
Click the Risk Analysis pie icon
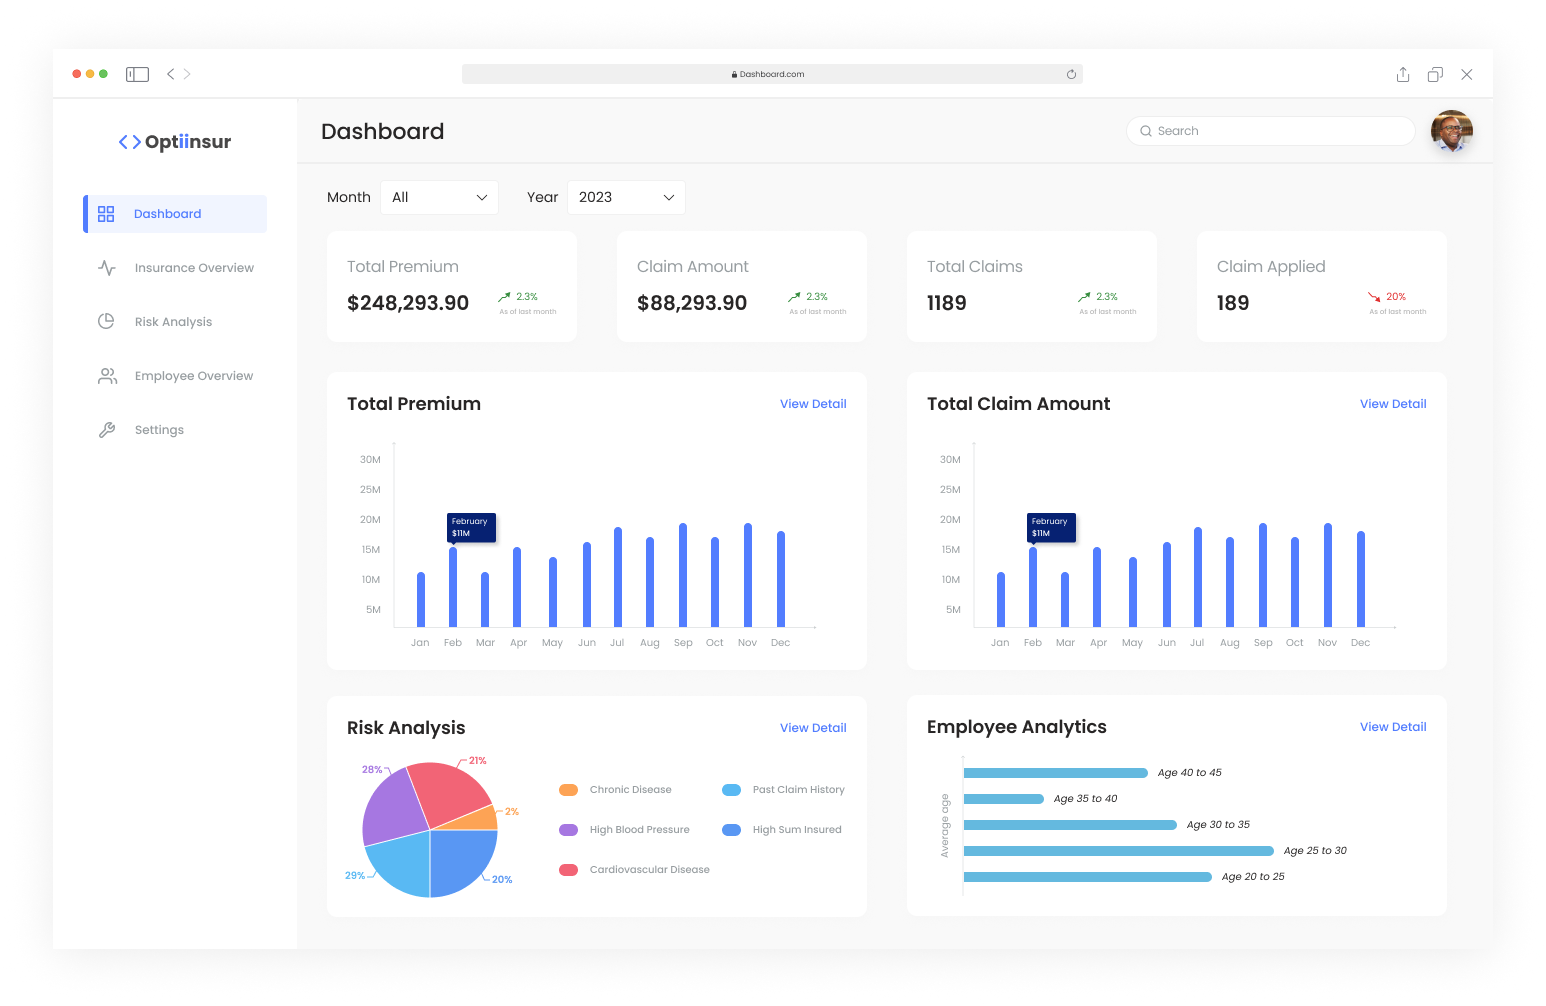(x=107, y=322)
